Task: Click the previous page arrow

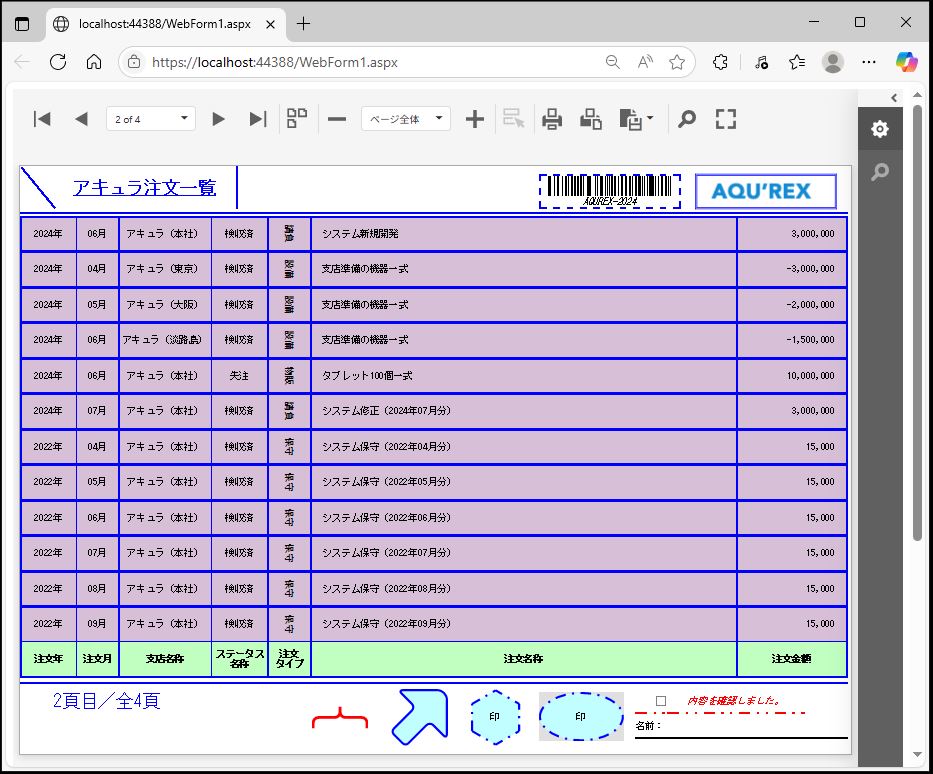Action: click(x=81, y=119)
